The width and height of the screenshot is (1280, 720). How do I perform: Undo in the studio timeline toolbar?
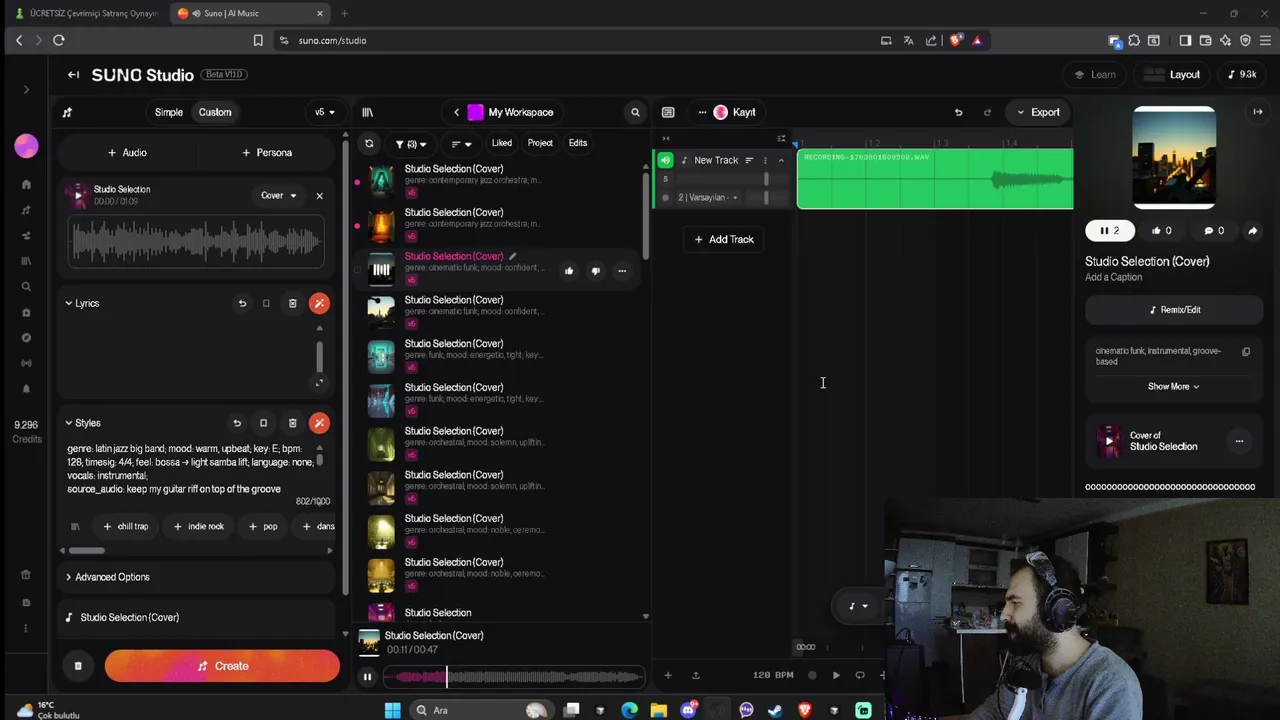(958, 112)
